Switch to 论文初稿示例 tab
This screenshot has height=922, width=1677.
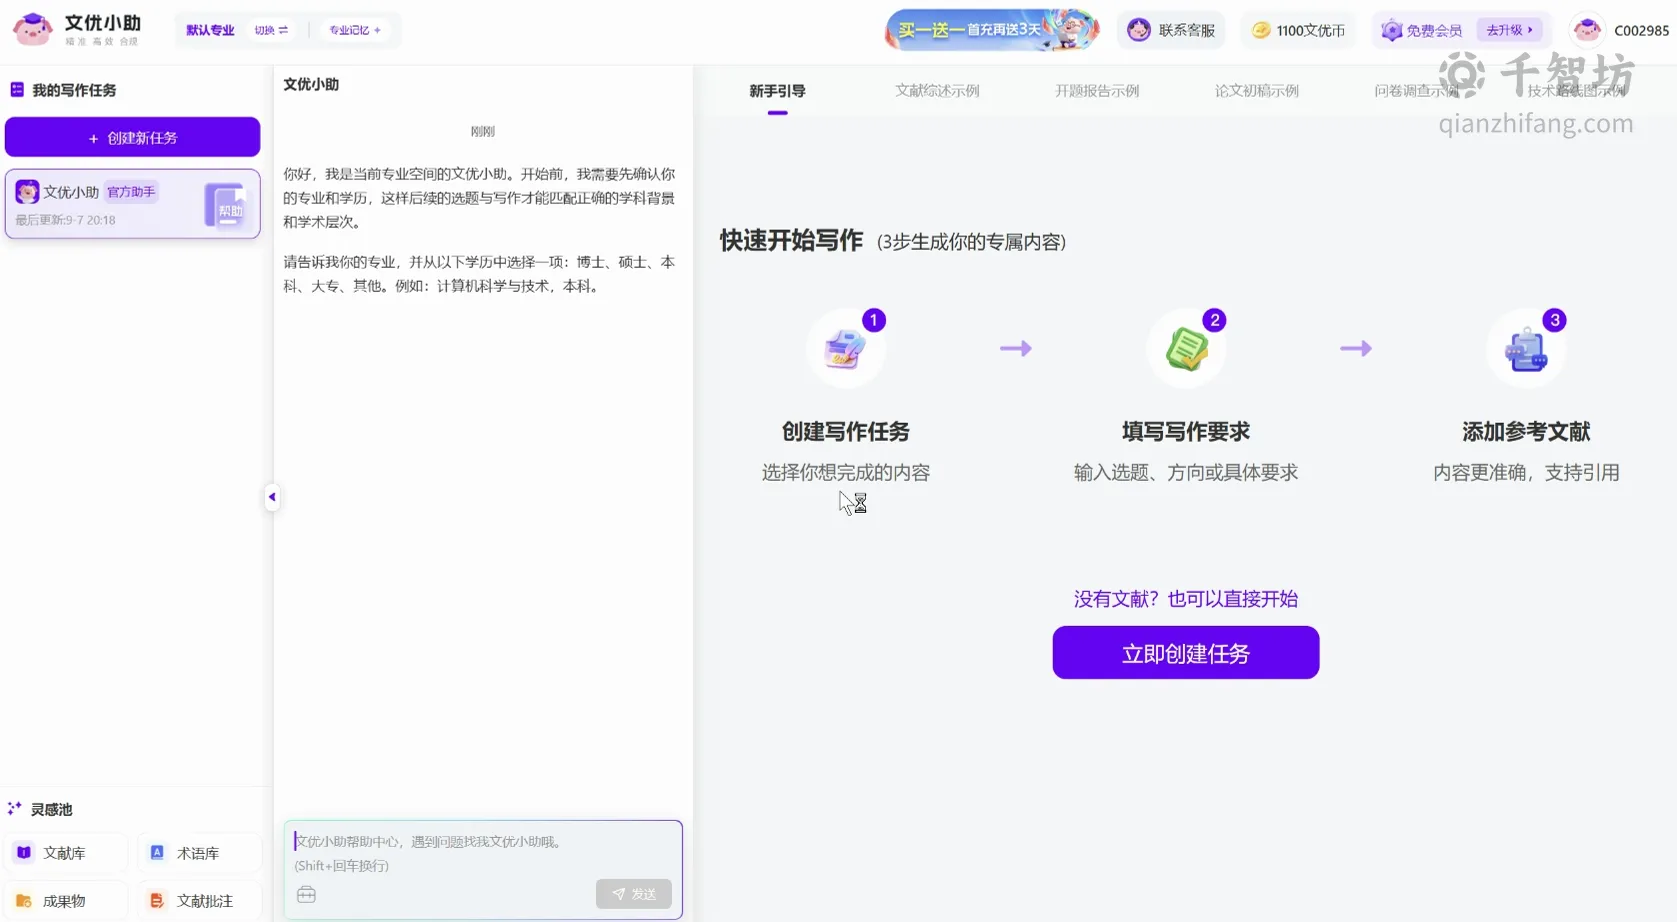coord(1257,91)
